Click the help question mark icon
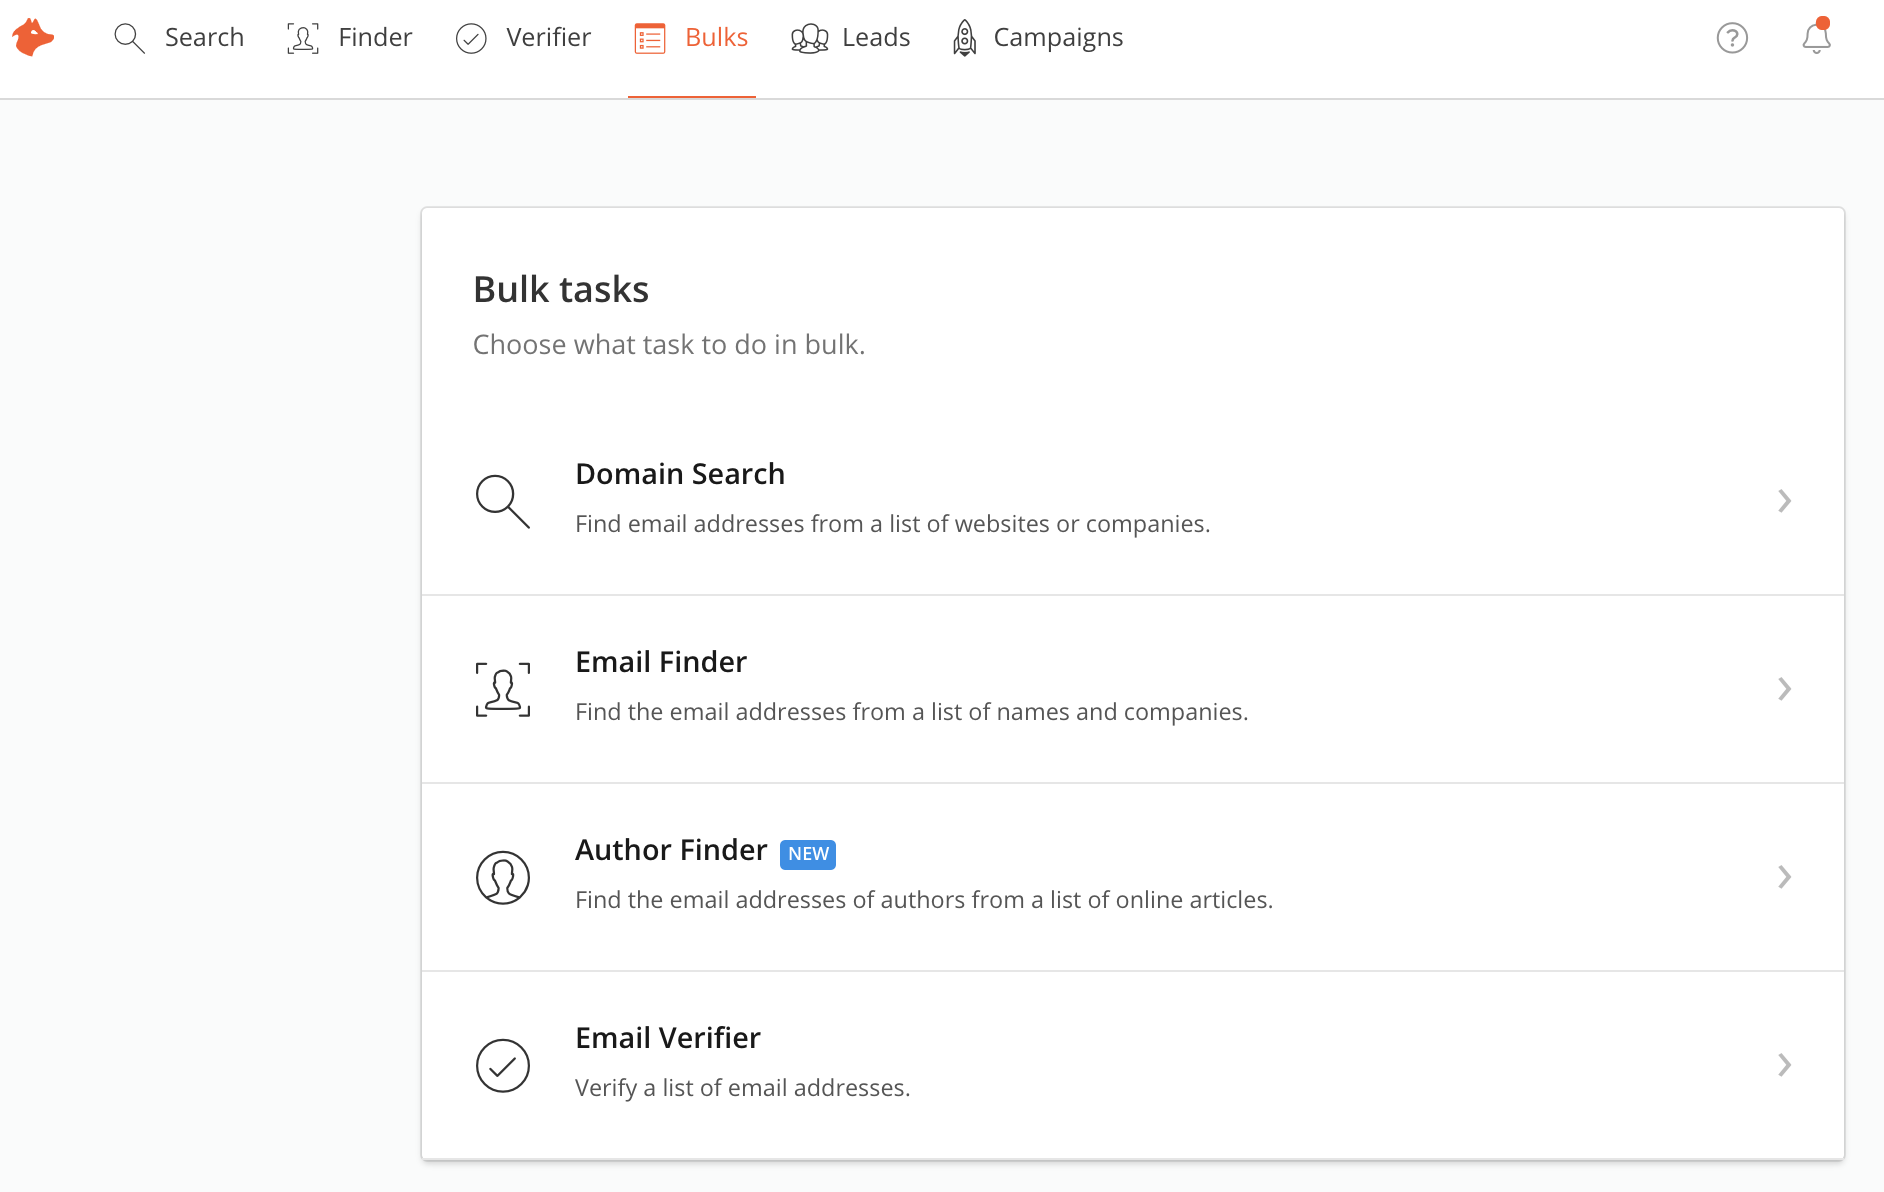This screenshot has width=1884, height=1192. pyautogui.click(x=1732, y=37)
